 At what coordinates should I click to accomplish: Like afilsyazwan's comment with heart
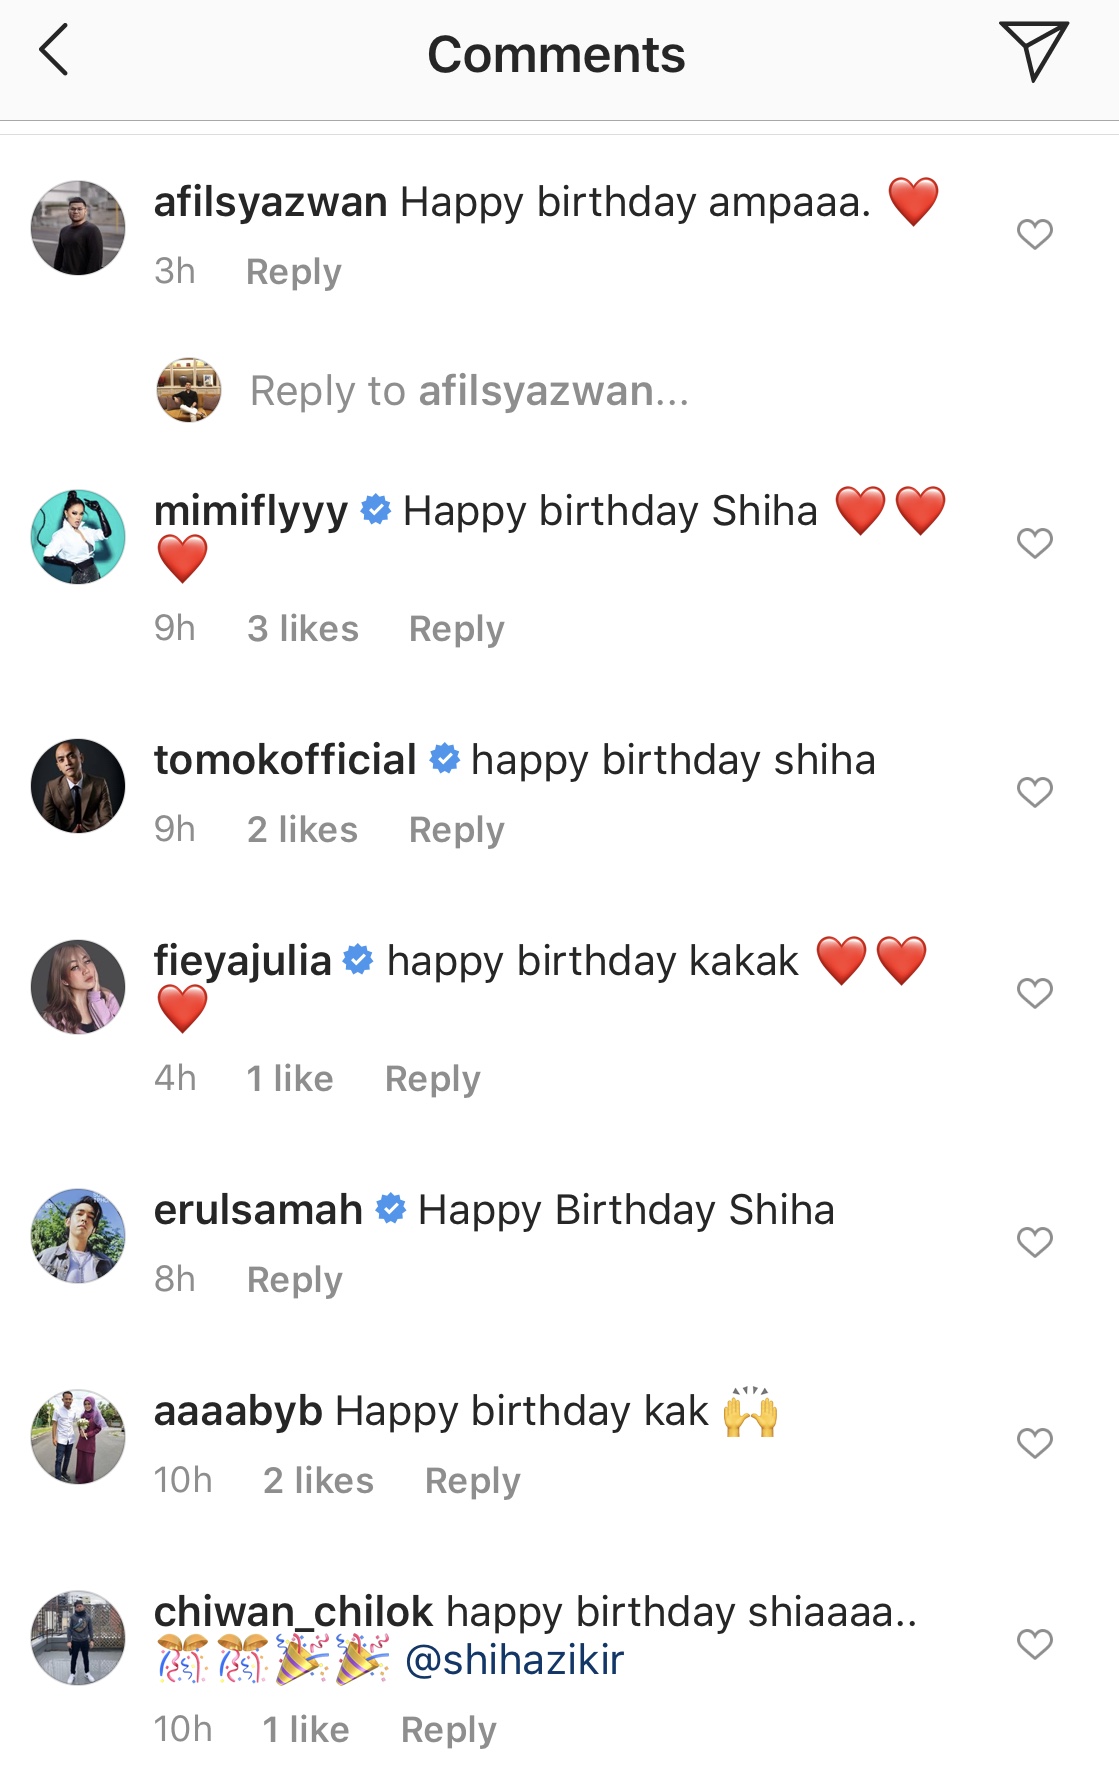coord(1034,235)
